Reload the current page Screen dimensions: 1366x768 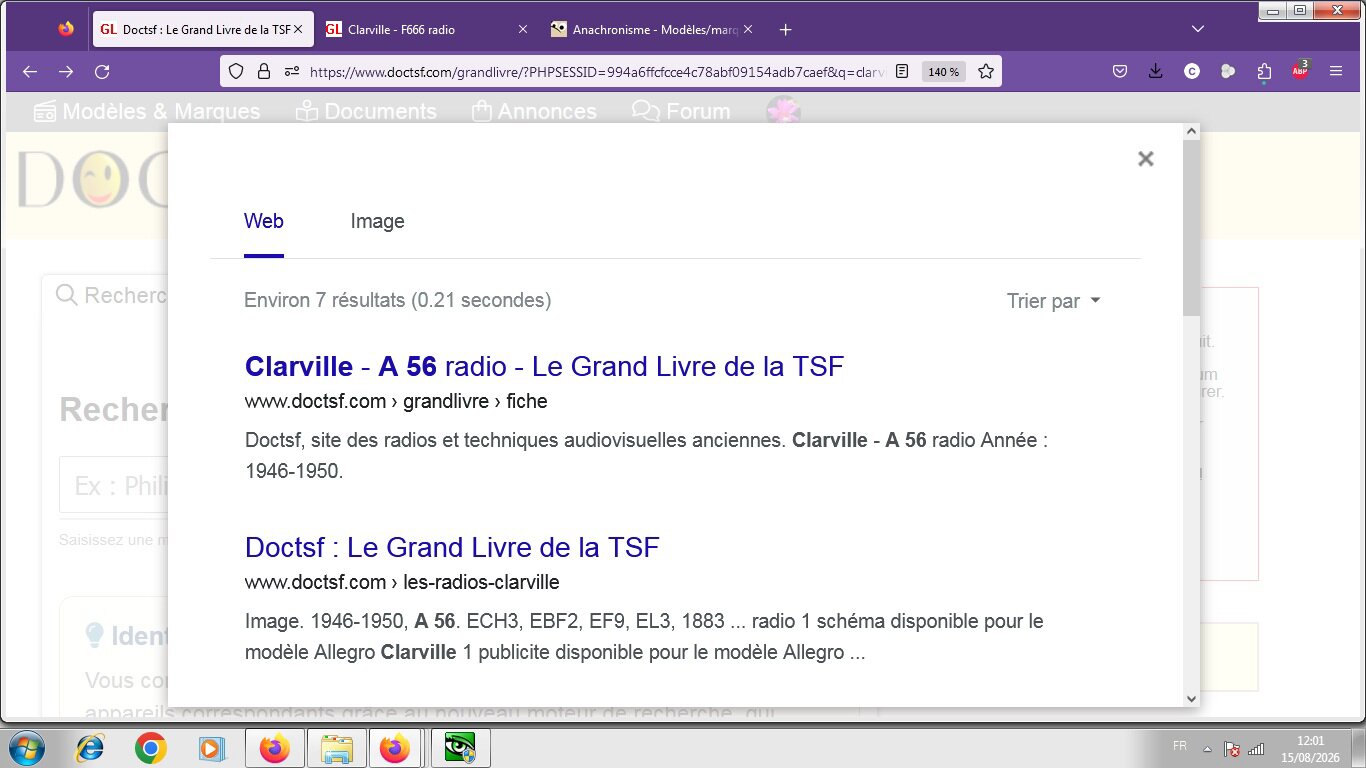[102, 71]
